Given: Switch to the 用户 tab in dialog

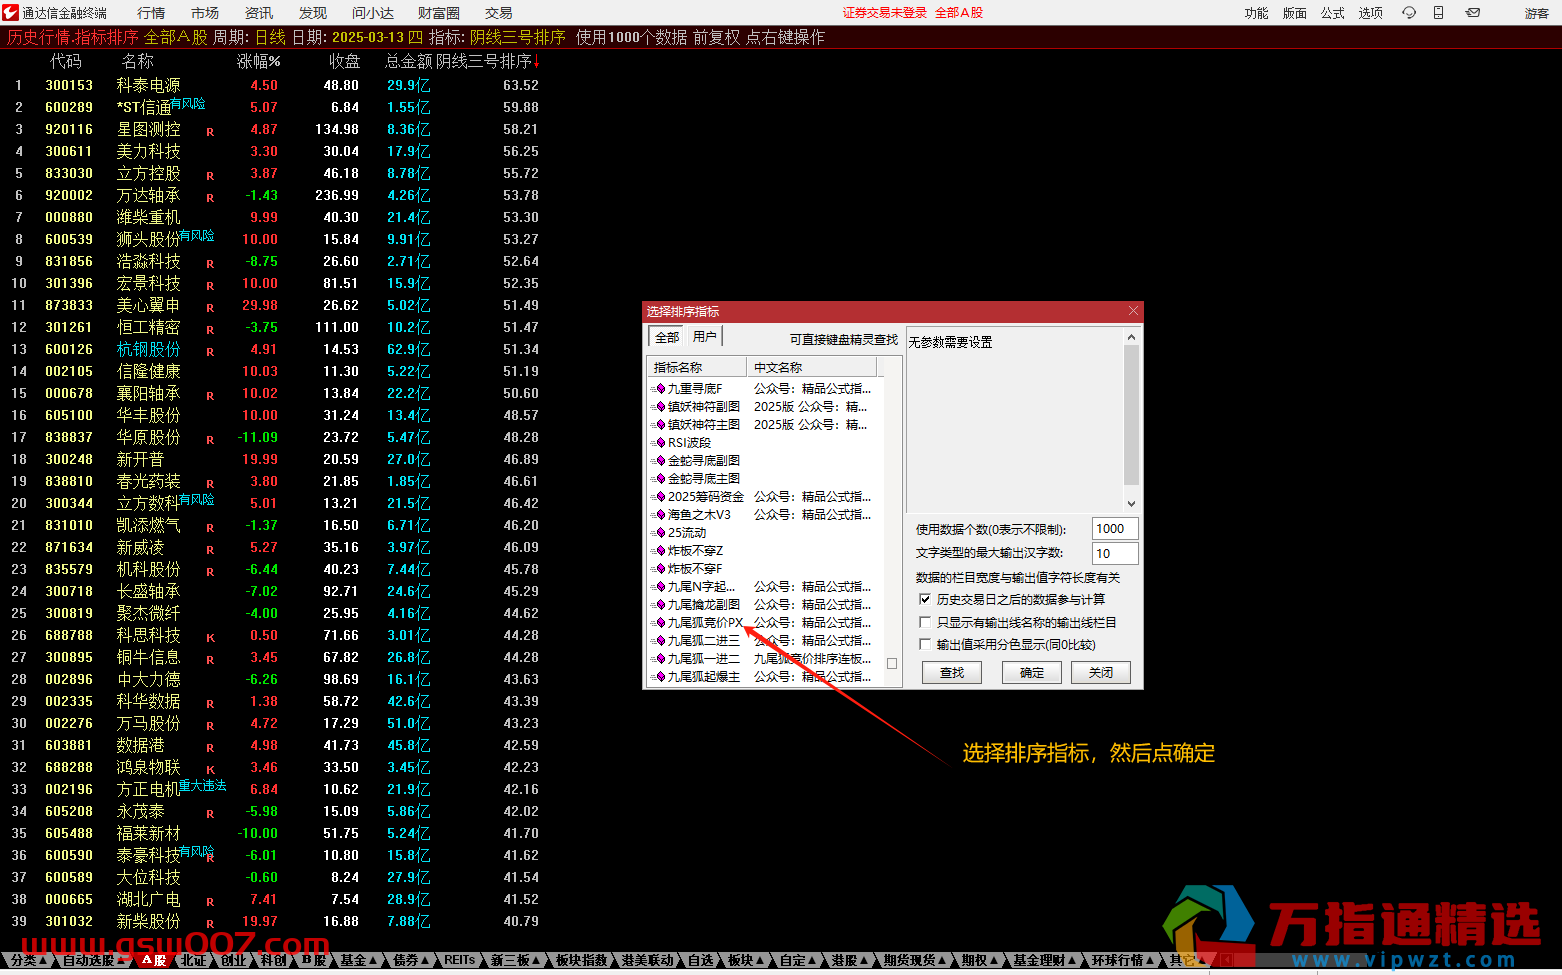Looking at the screenshot, I should (x=705, y=337).
